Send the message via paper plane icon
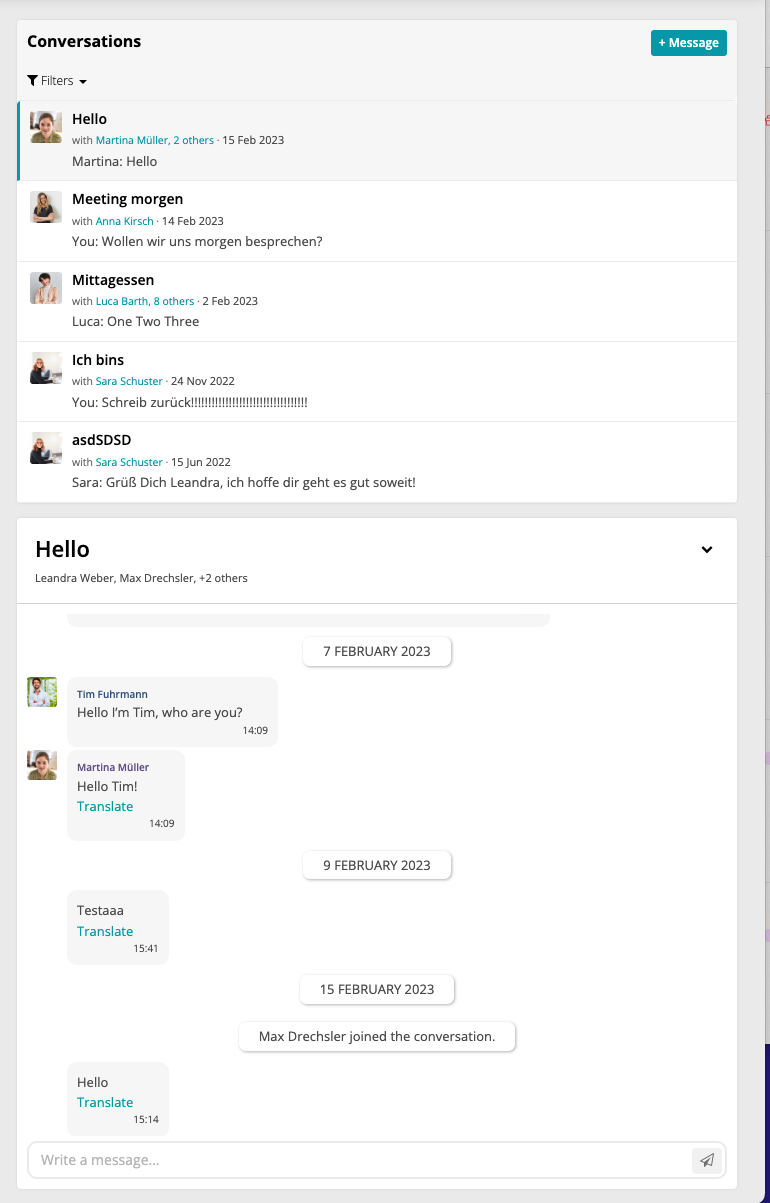Image resolution: width=770 pixels, height=1203 pixels. [707, 1160]
